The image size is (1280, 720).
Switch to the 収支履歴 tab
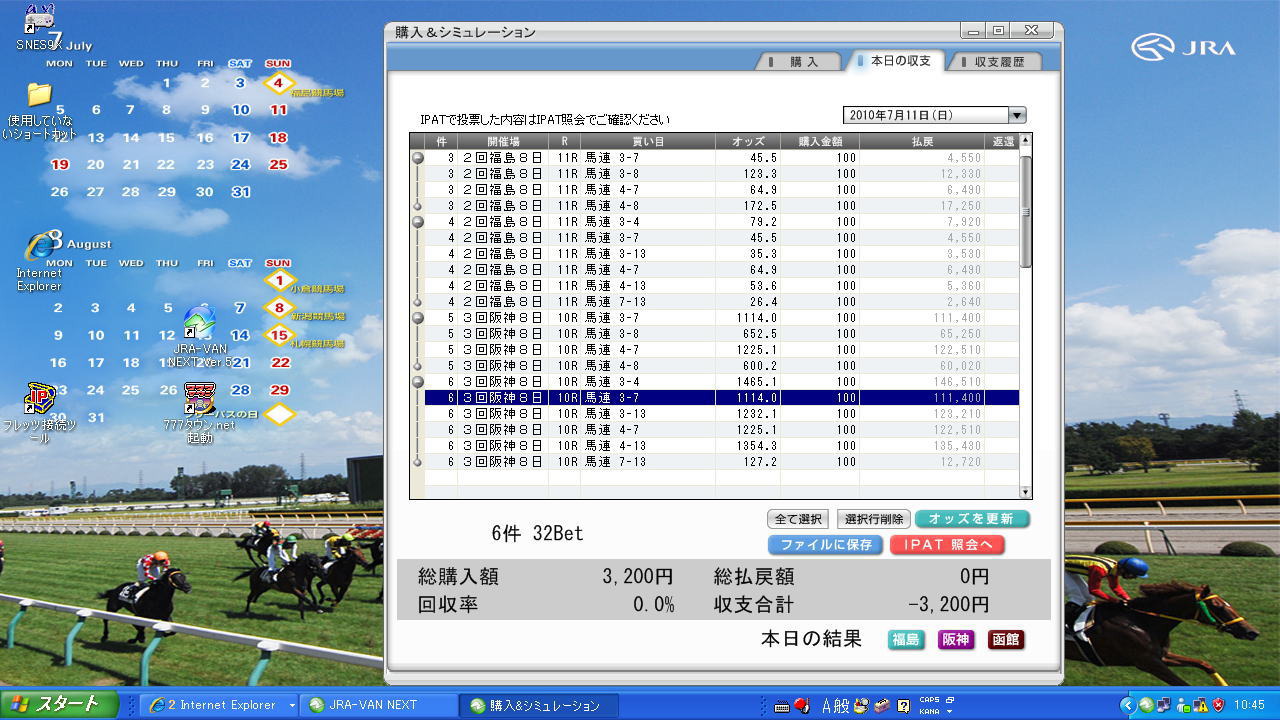click(x=997, y=62)
